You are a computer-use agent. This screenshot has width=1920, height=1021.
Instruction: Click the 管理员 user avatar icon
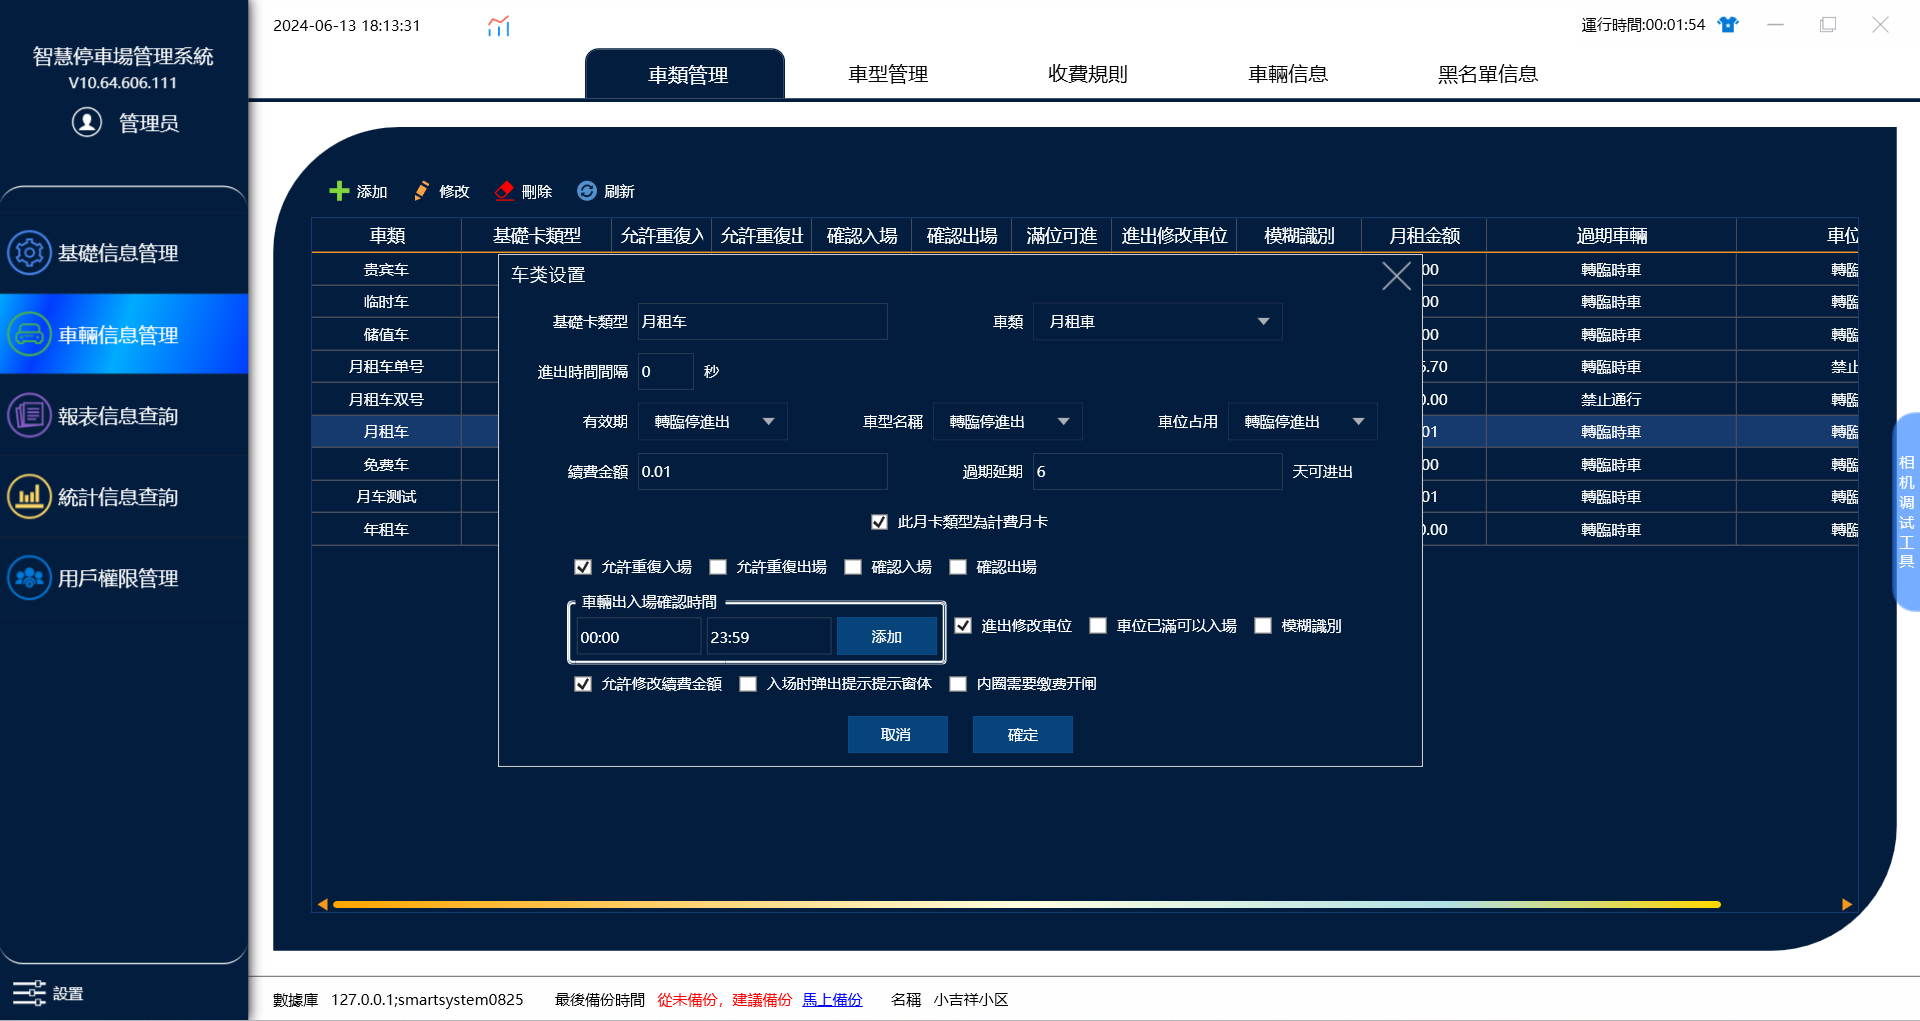pos(87,122)
